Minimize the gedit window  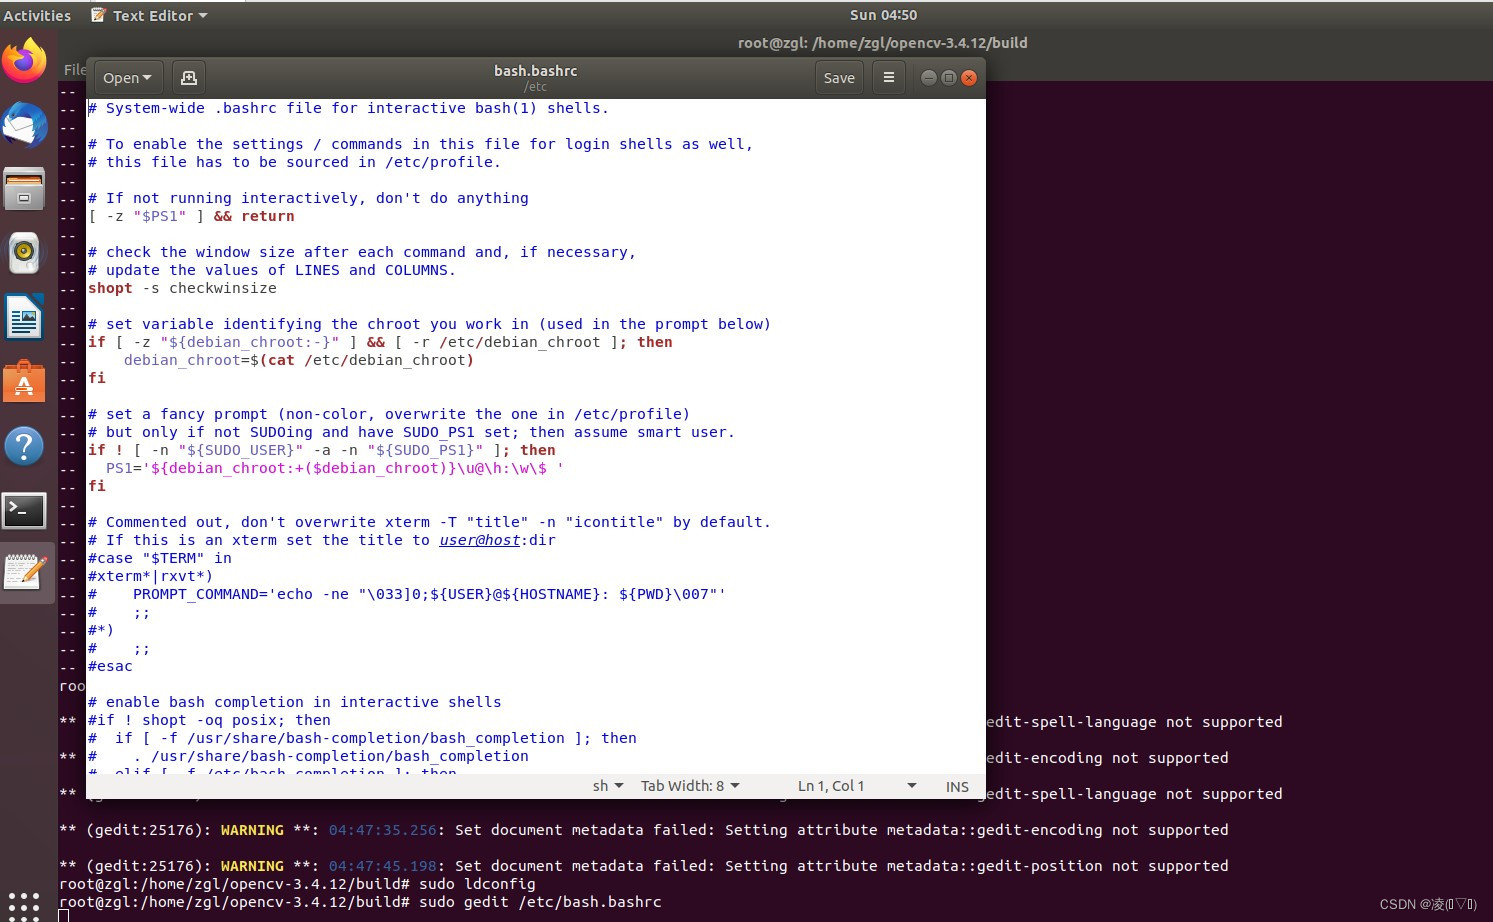928,78
